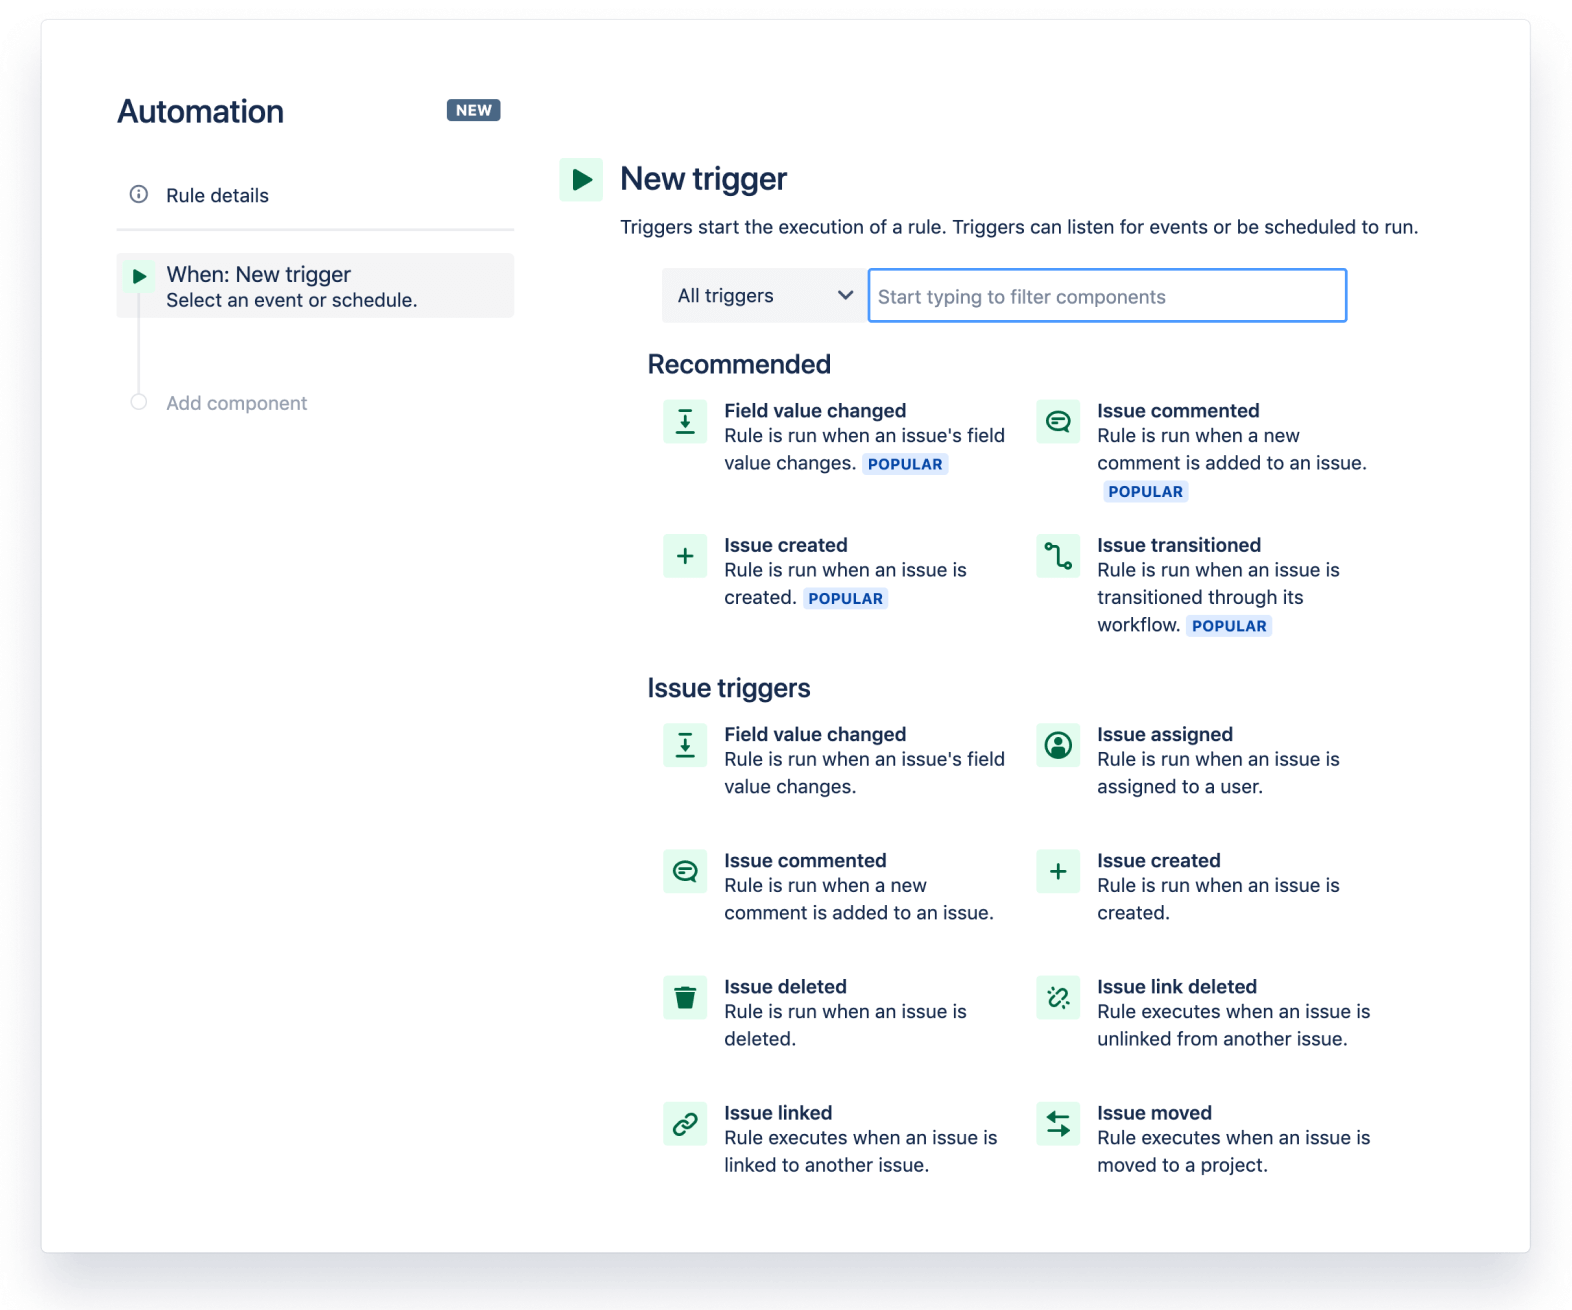Click the Issue transitioned workflow icon
The height and width of the screenshot is (1310, 1572).
(1058, 556)
